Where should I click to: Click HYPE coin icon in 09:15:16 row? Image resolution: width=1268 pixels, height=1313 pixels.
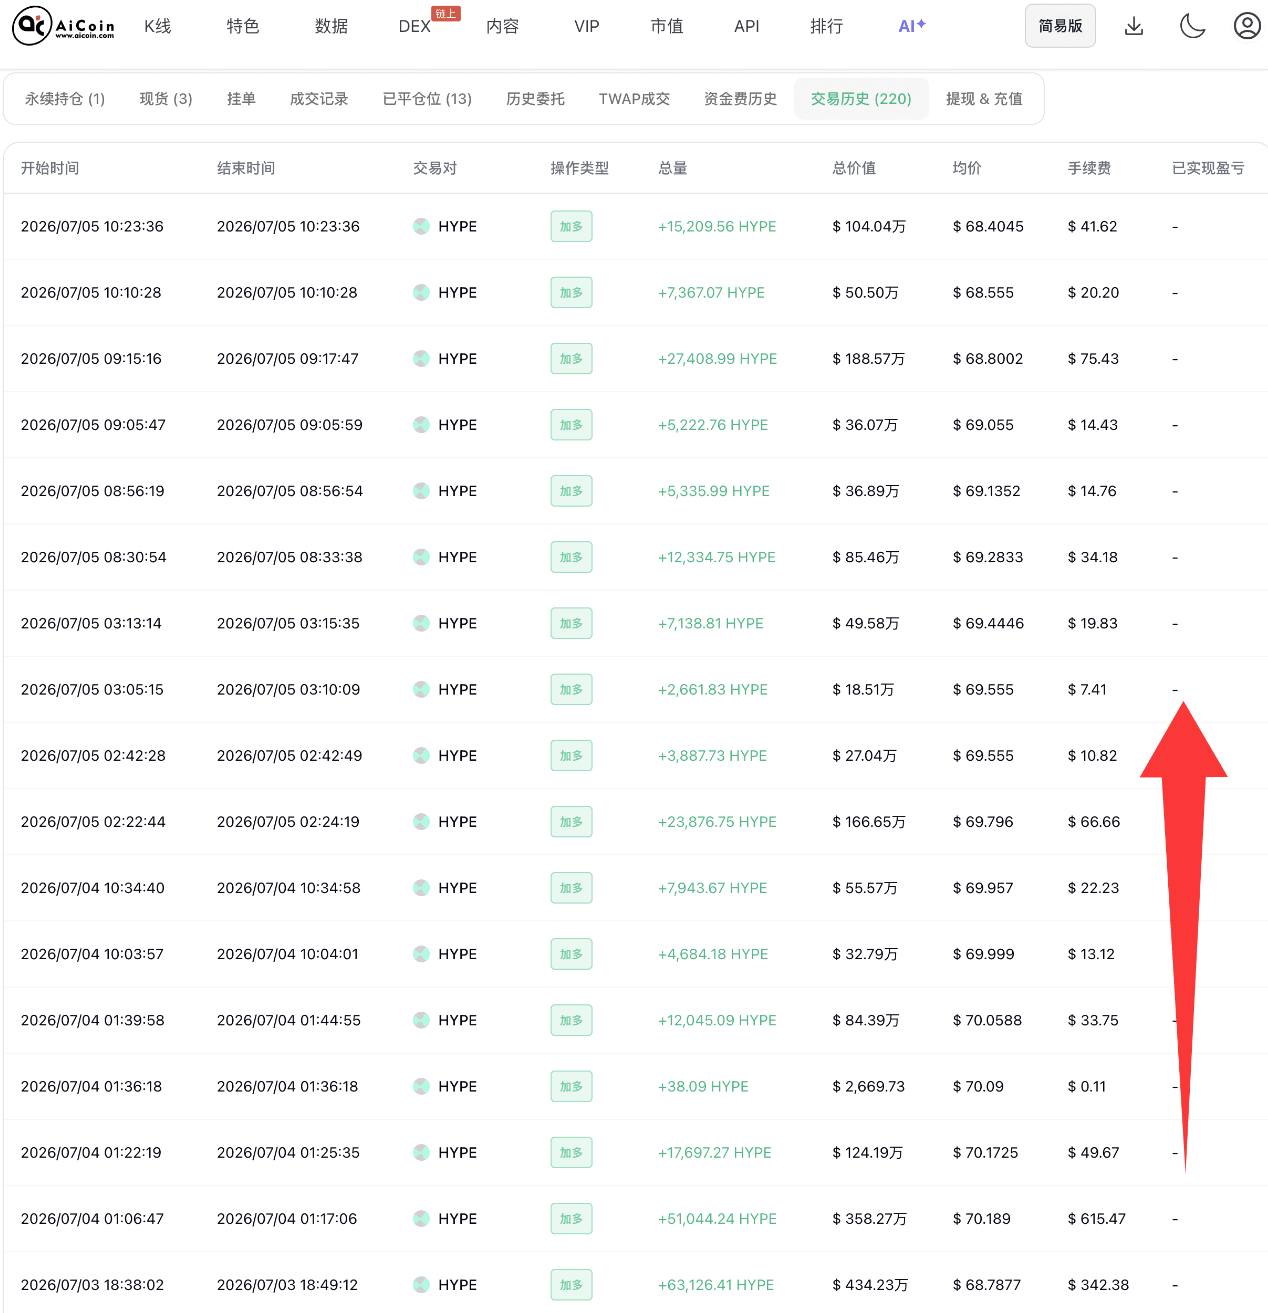click(422, 359)
